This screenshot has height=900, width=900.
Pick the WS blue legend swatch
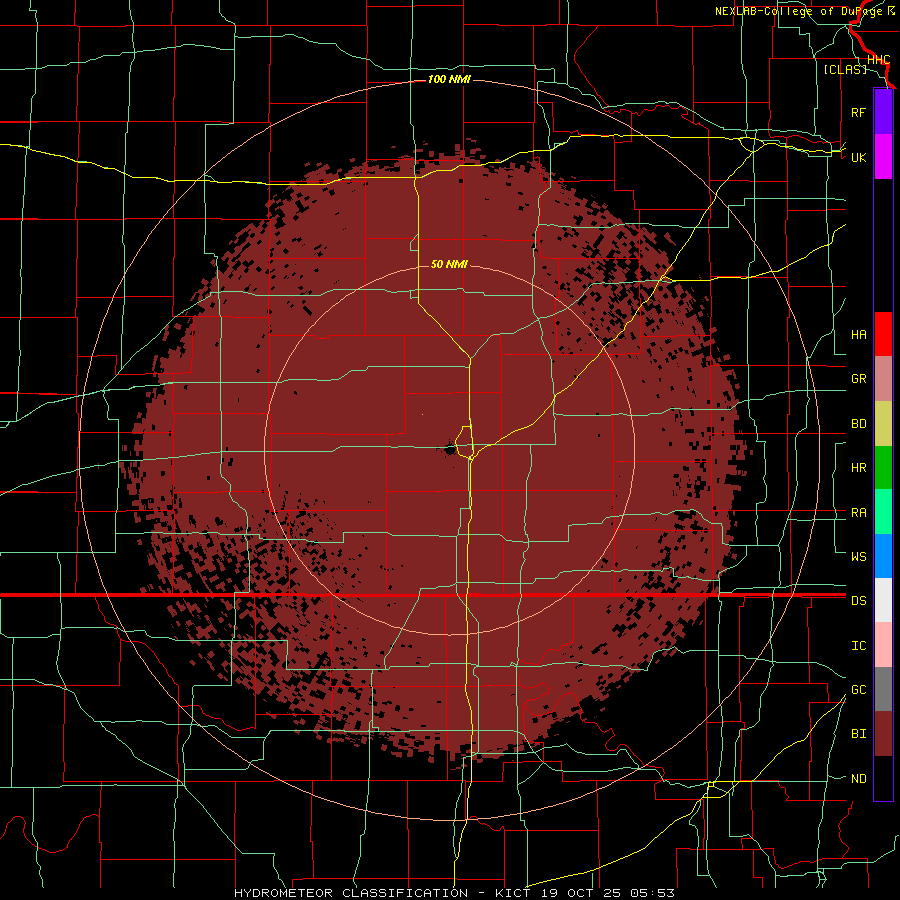(883, 556)
